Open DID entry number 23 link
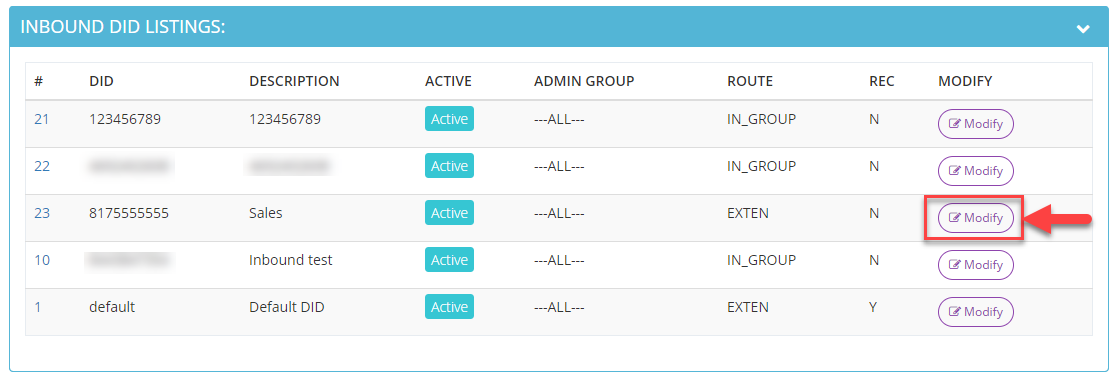Image resolution: width=1113 pixels, height=384 pixels. click(42, 213)
